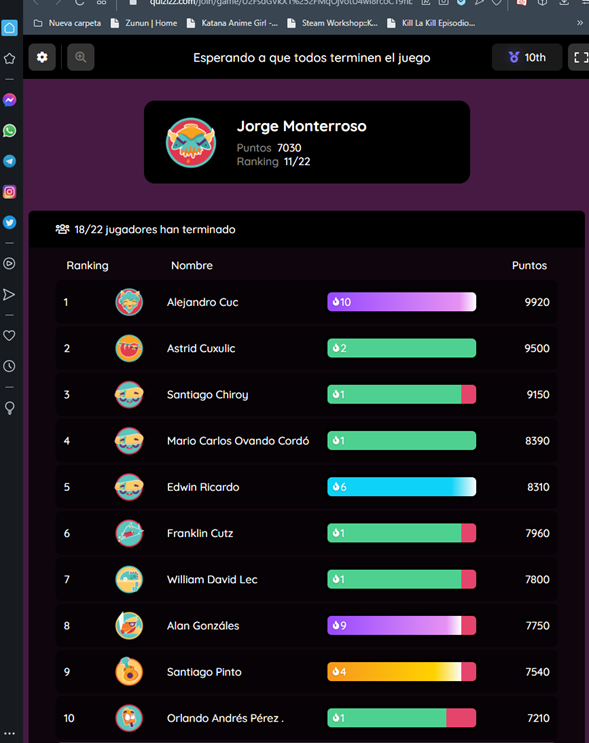
Task: Click Edwin Ricardo's blue streak bar
Action: pyautogui.click(x=401, y=487)
